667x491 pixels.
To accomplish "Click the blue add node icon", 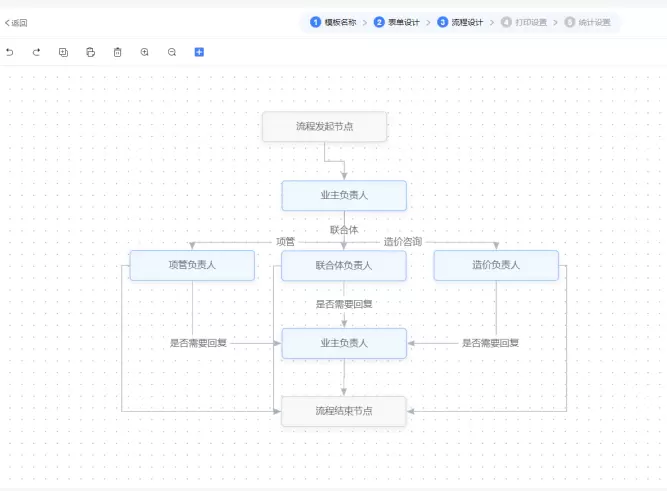I will [x=199, y=52].
